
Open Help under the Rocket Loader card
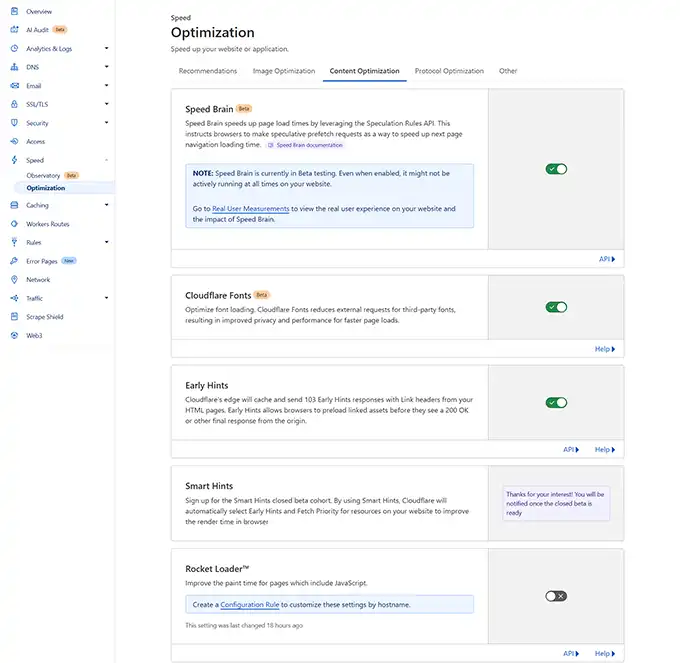click(x=605, y=653)
